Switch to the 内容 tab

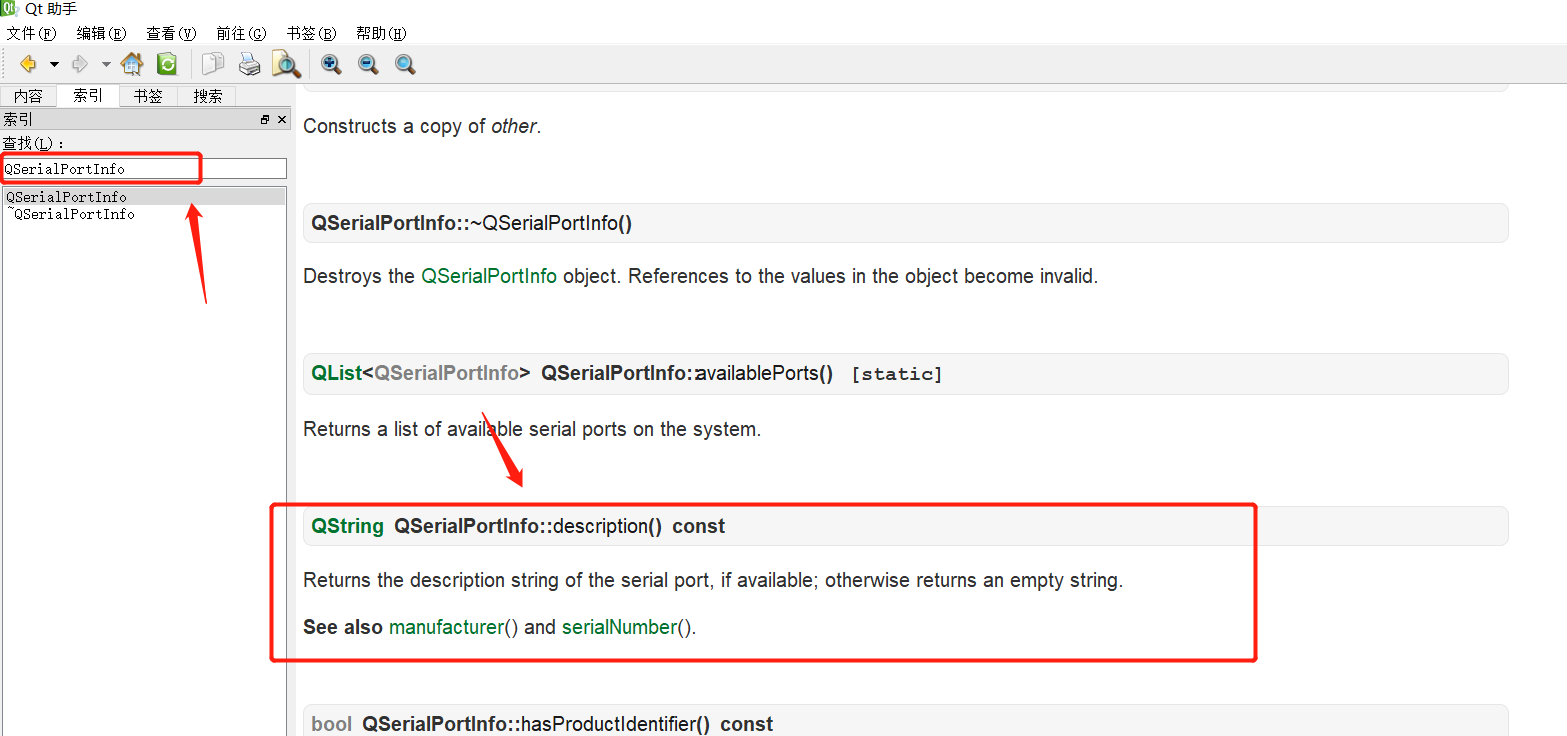[x=29, y=96]
